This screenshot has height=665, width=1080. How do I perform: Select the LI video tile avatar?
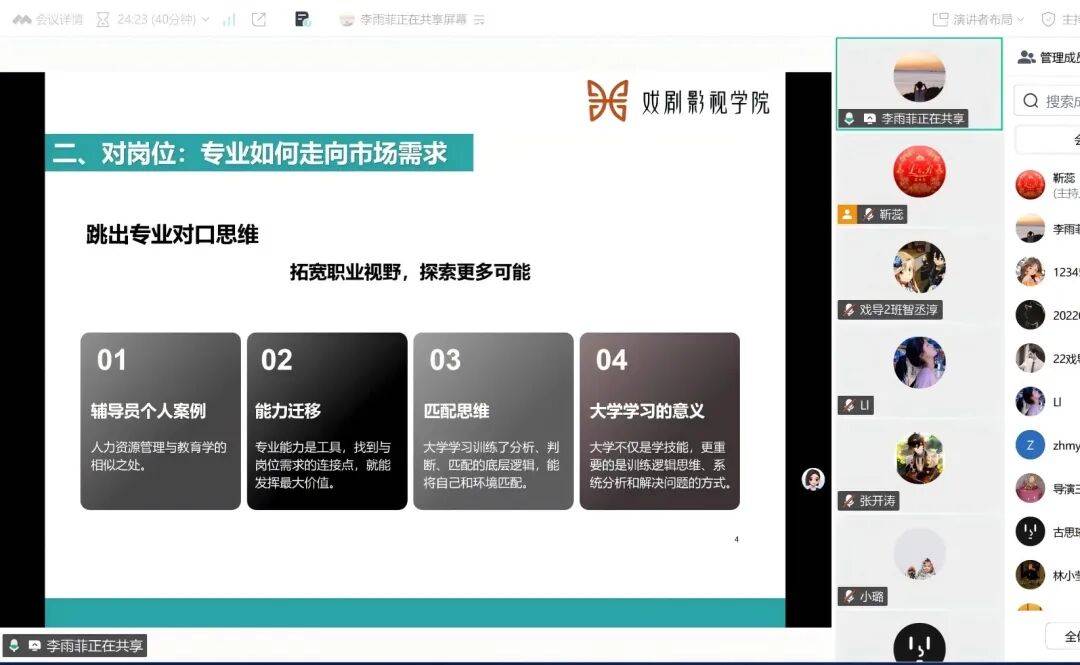coord(919,362)
